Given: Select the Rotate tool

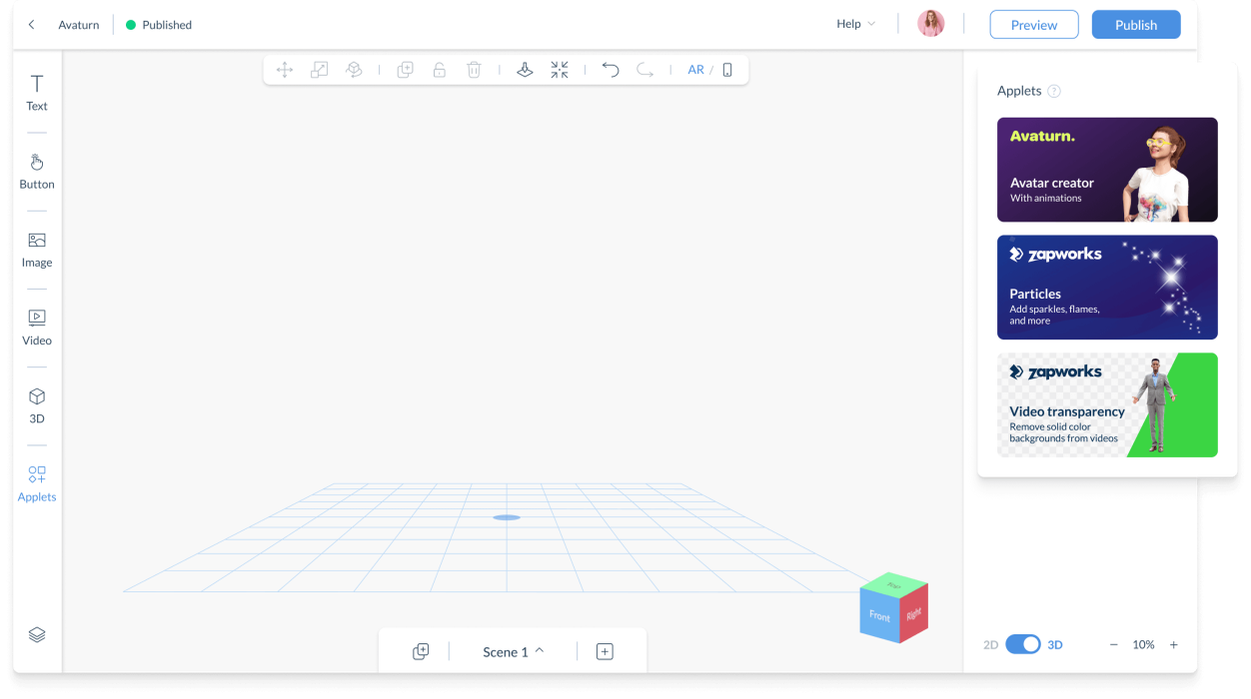Looking at the screenshot, I should tap(353, 69).
